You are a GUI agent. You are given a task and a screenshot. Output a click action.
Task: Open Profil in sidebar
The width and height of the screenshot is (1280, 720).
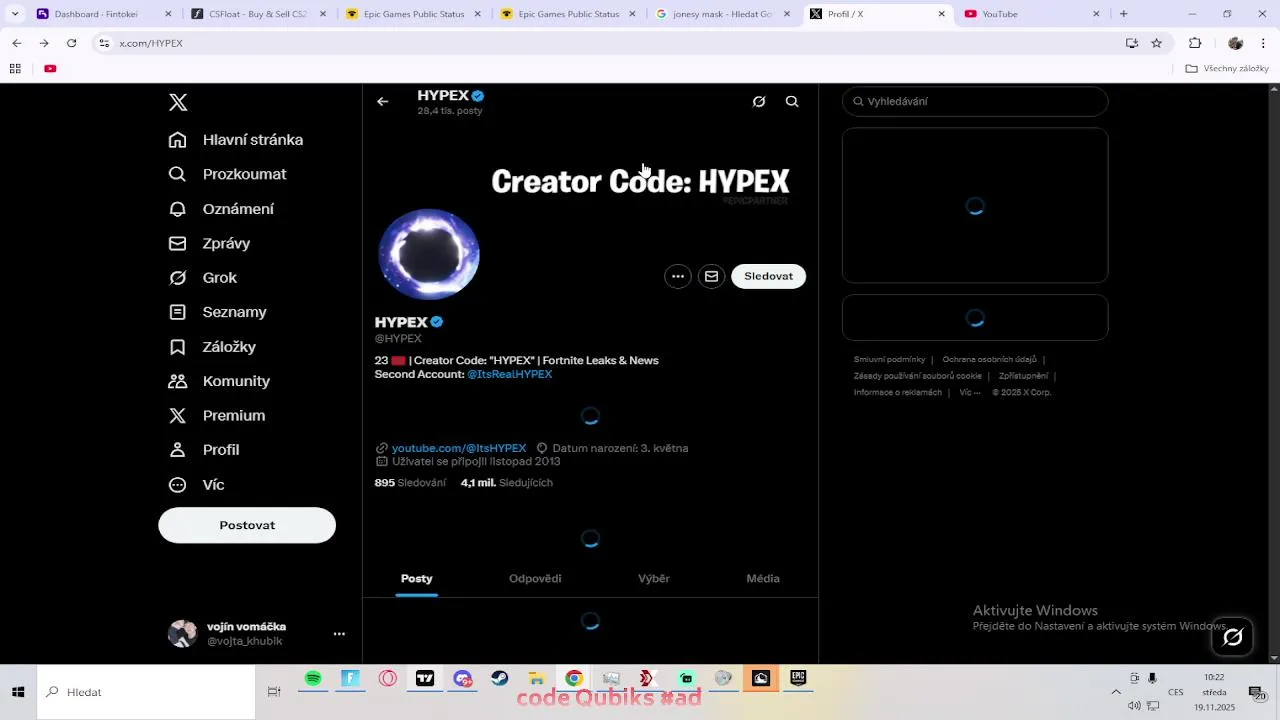[x=205, y=450]
